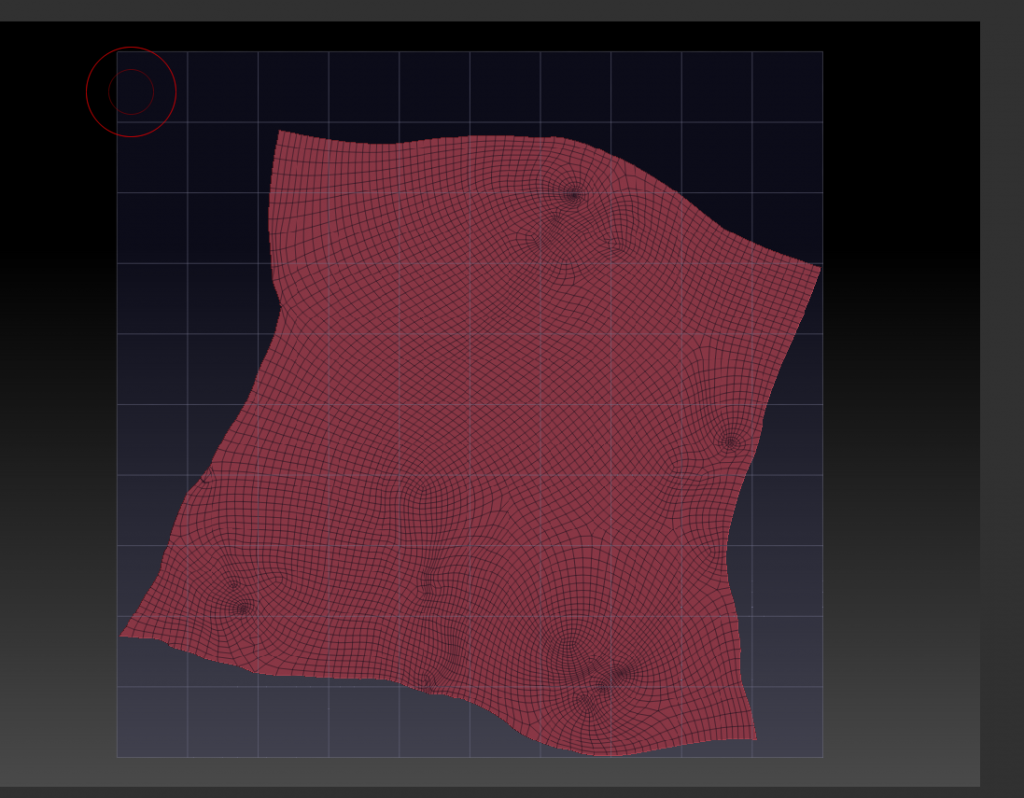This screenshot has height=798, width=1024.
Task: Select the spiral pole near the mesh right edge
Action: pyautogui.click(x=731, y=440)
